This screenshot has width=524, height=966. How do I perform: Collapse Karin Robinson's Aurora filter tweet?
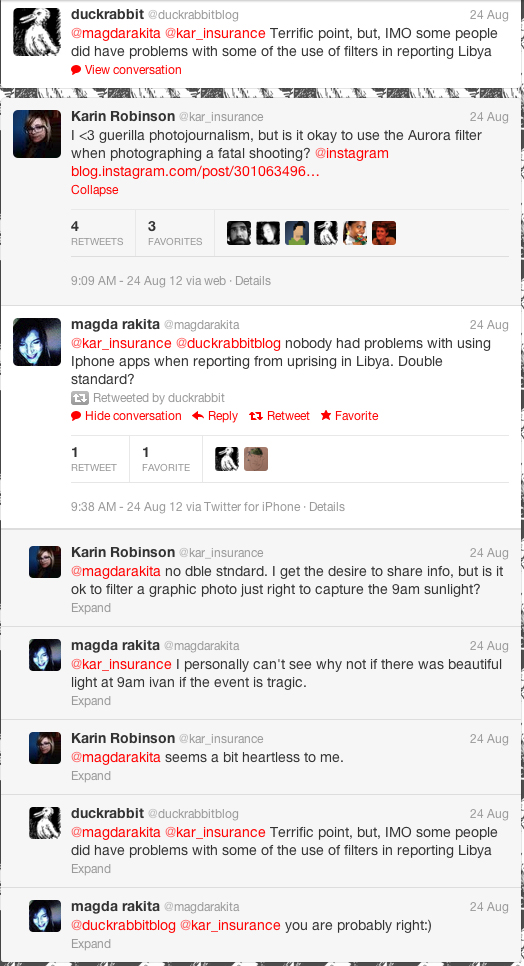[95, 190]
